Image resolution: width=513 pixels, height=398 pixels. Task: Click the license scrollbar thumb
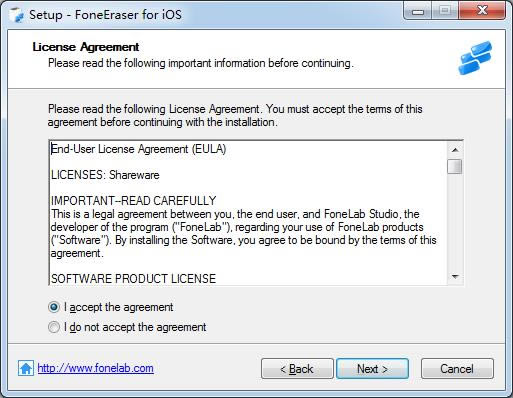coord(455,166)
